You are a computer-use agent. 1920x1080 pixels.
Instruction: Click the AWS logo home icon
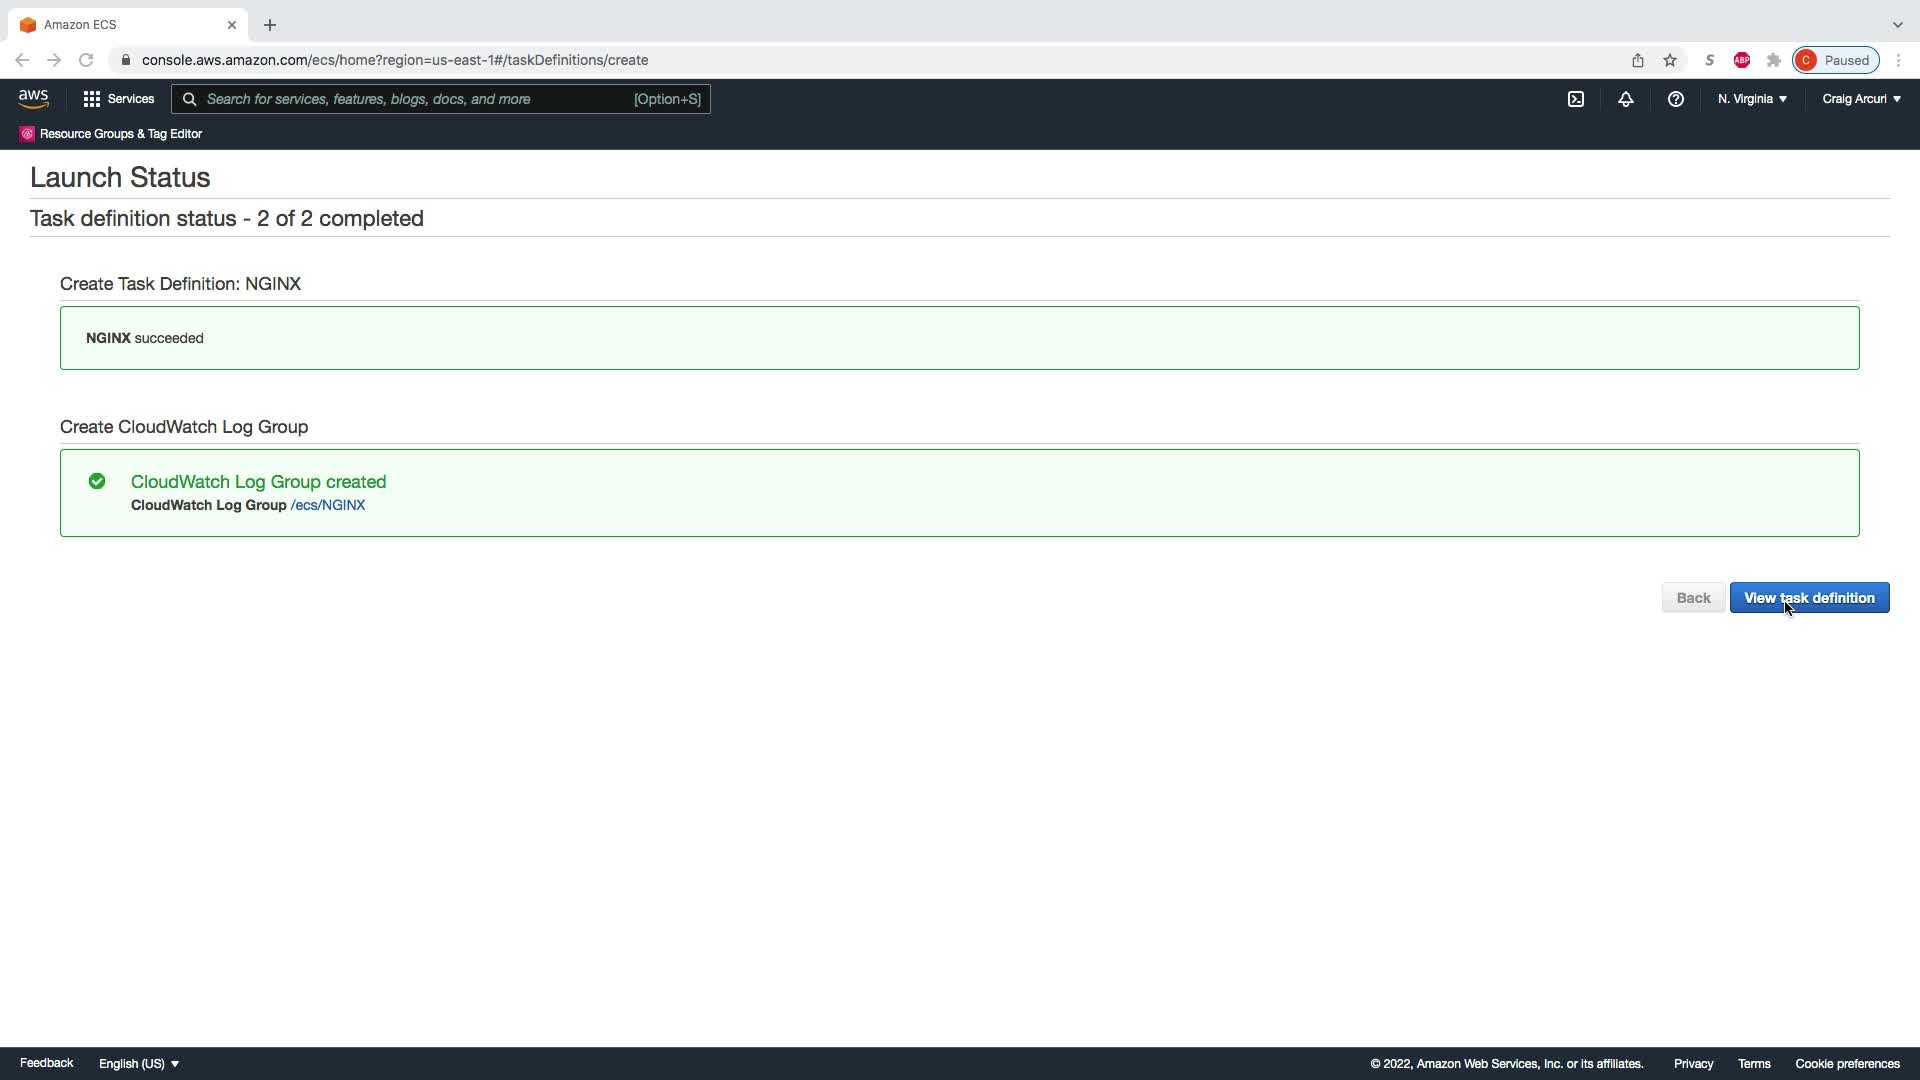[x=33, y=98]
